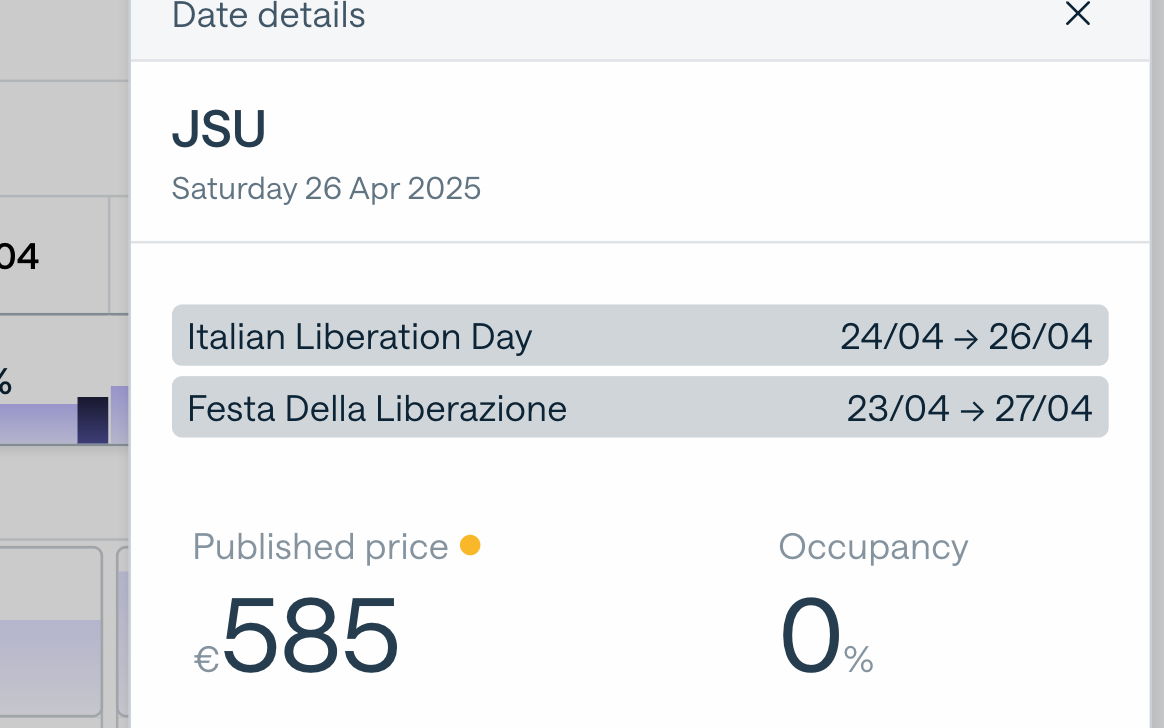Click the 24/04 start date text
The width and height of the screenshot is (1164, 728).
(891, 337)
